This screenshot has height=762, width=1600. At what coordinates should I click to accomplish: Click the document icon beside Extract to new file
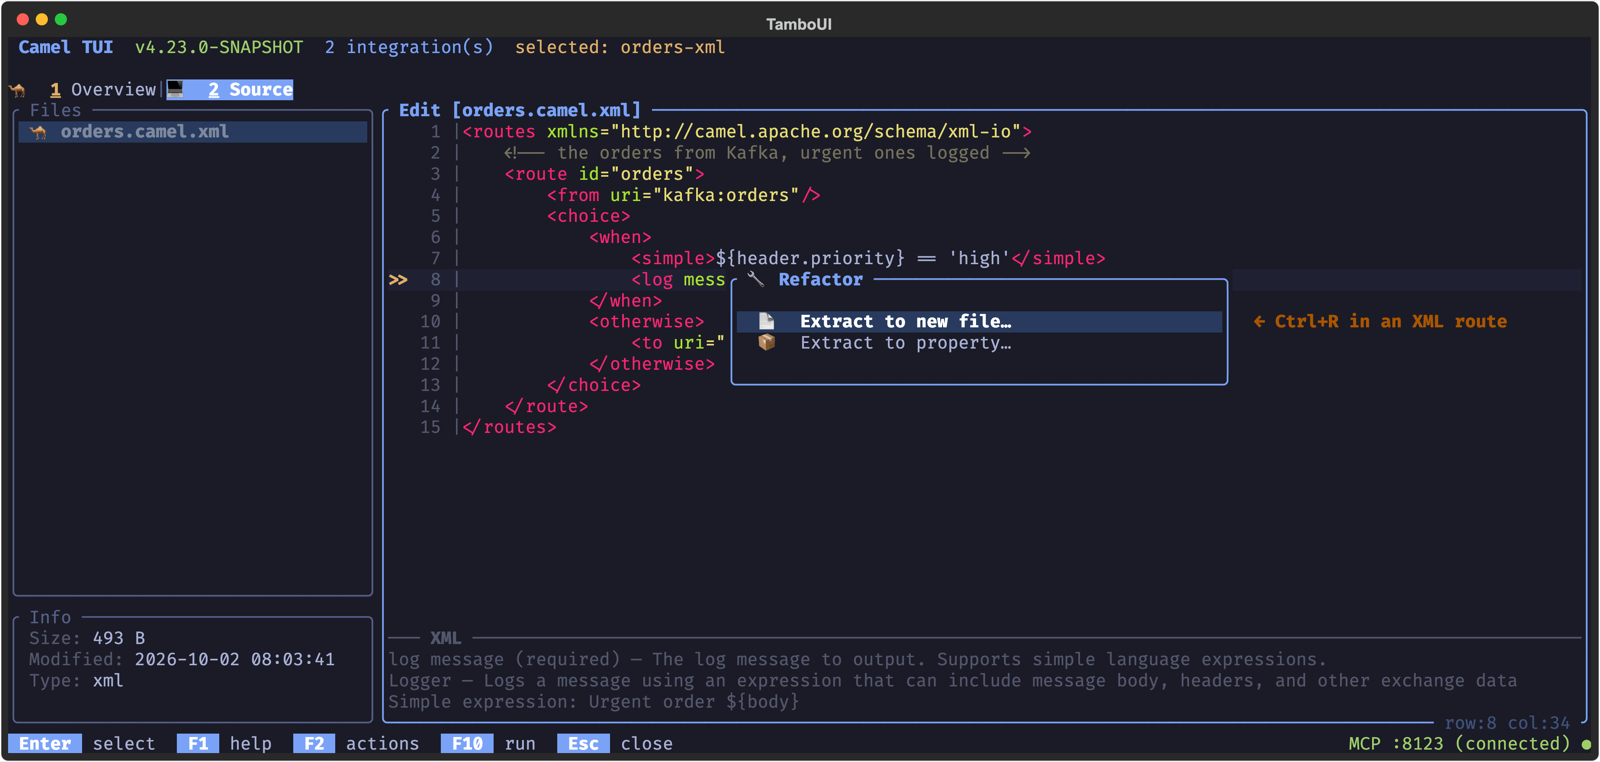(767, 321)
